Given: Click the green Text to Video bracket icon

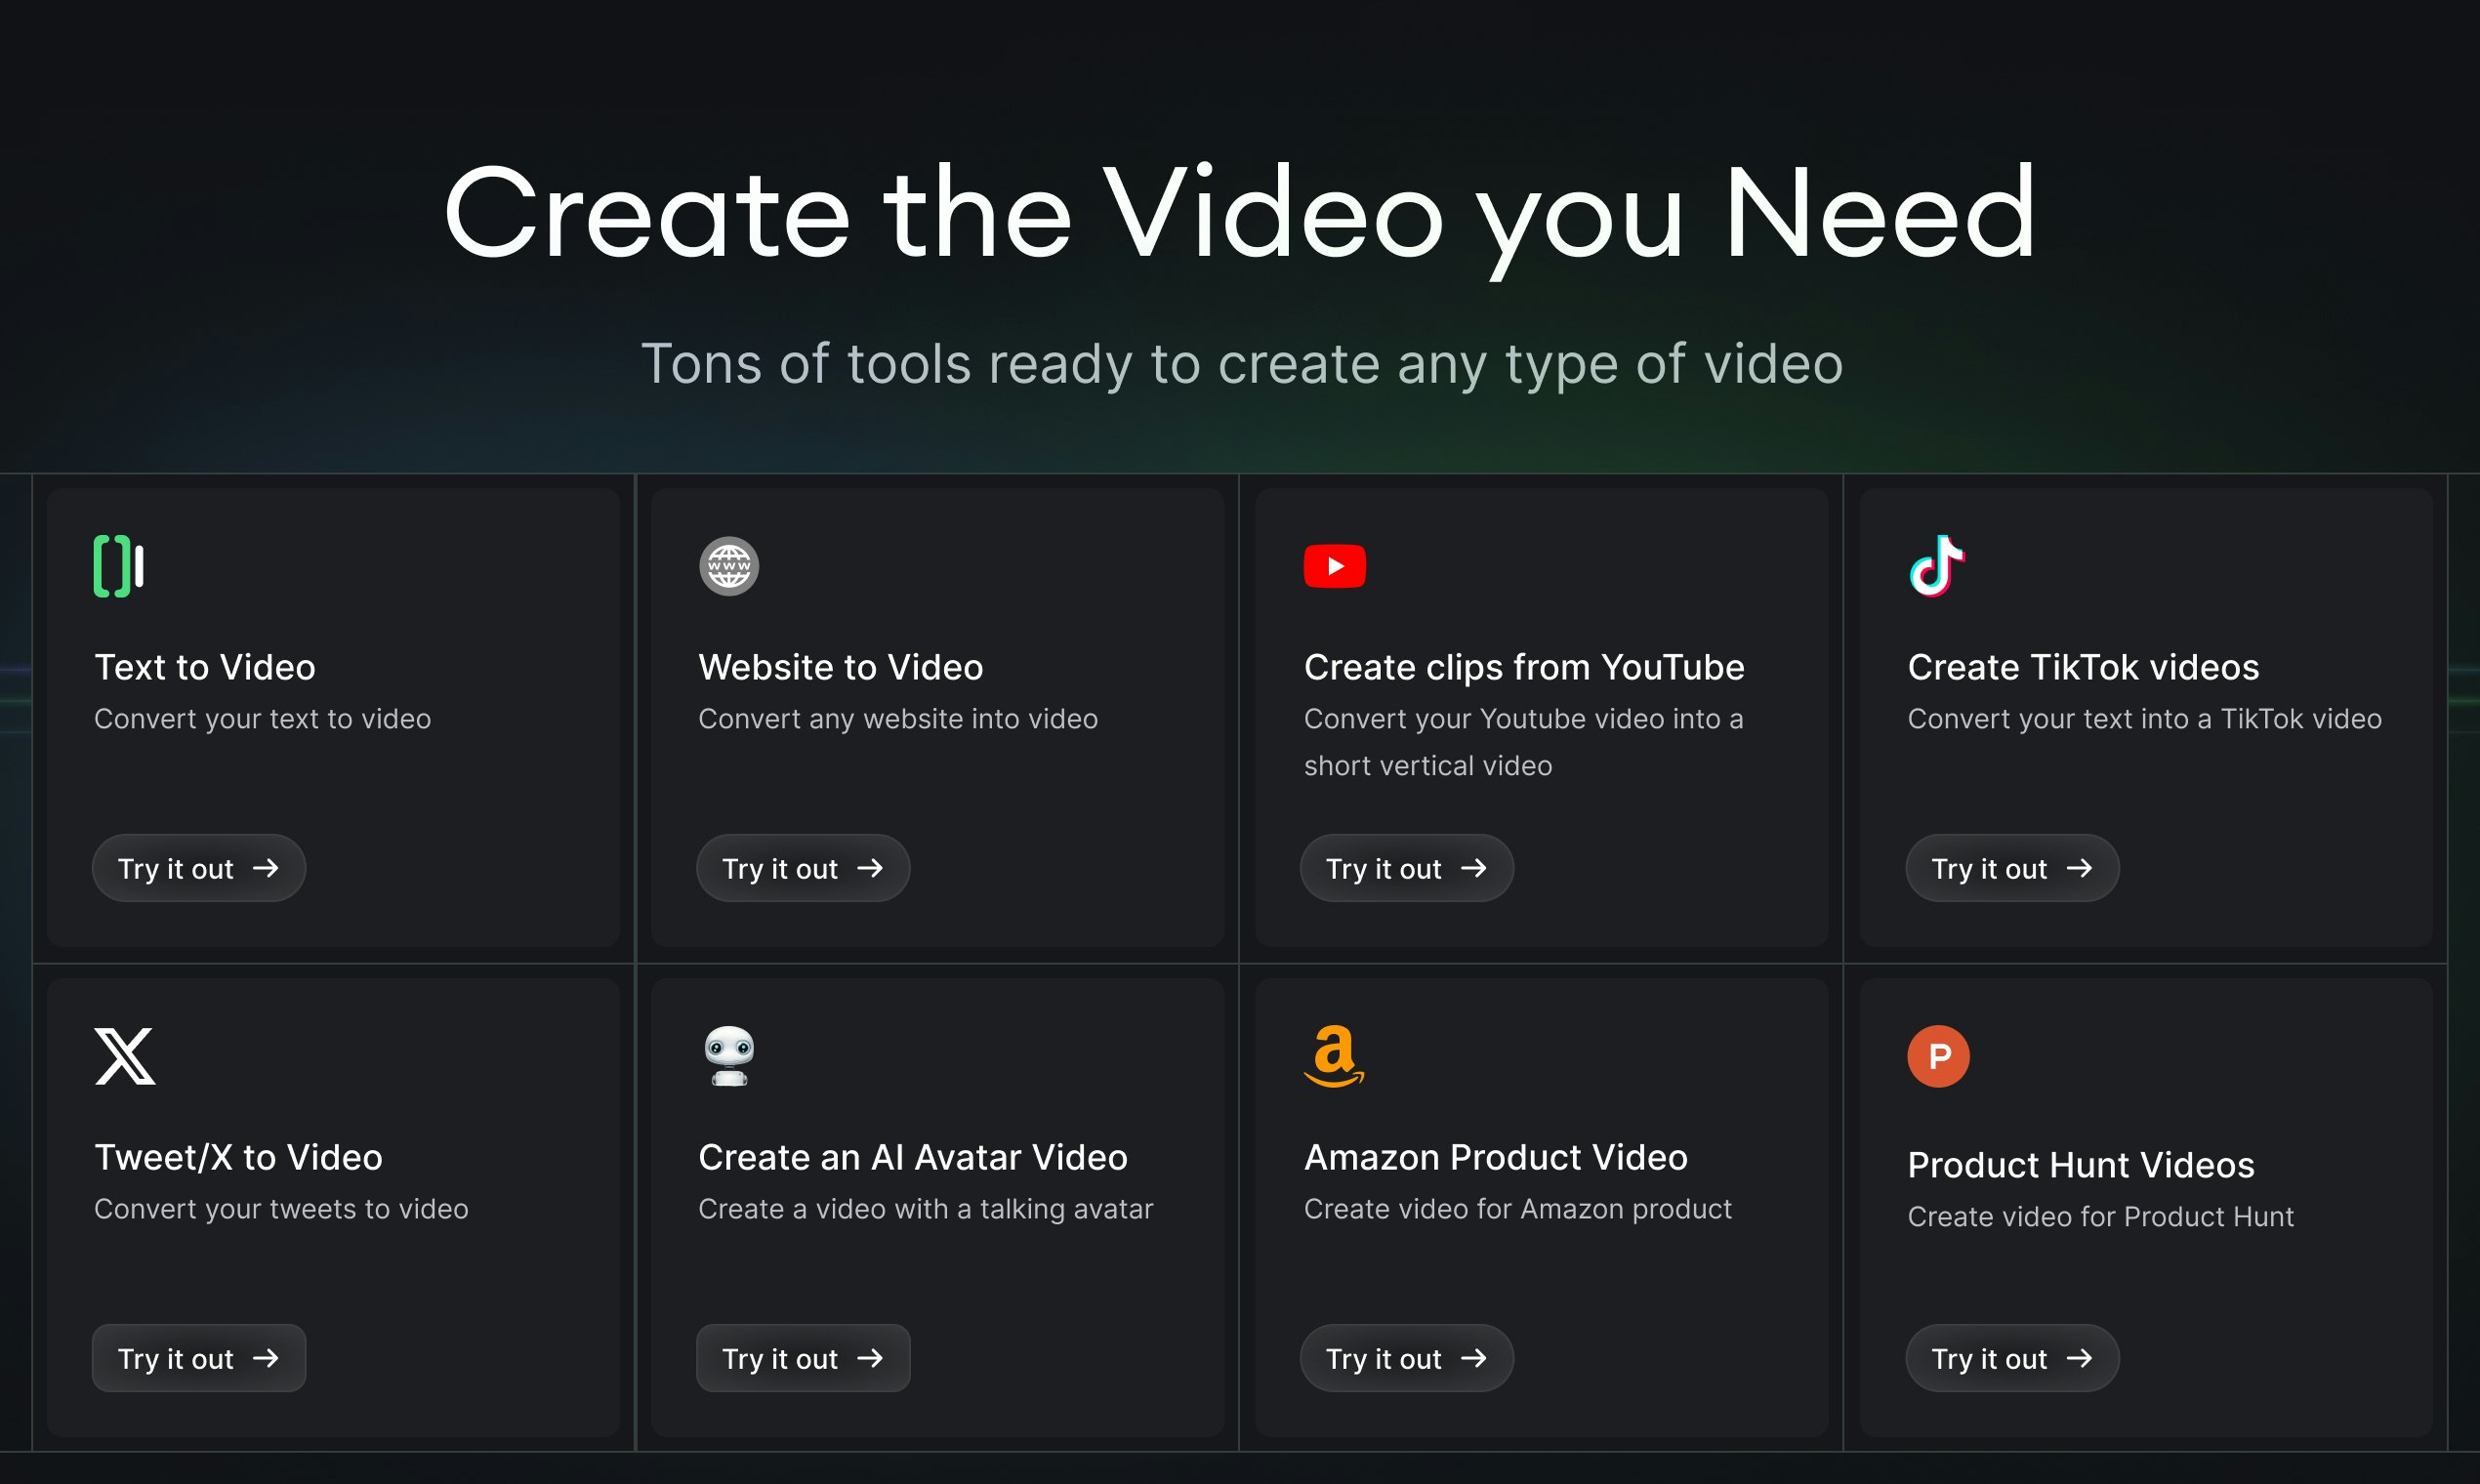Looking at the screenshot, I should coord(119,566).
